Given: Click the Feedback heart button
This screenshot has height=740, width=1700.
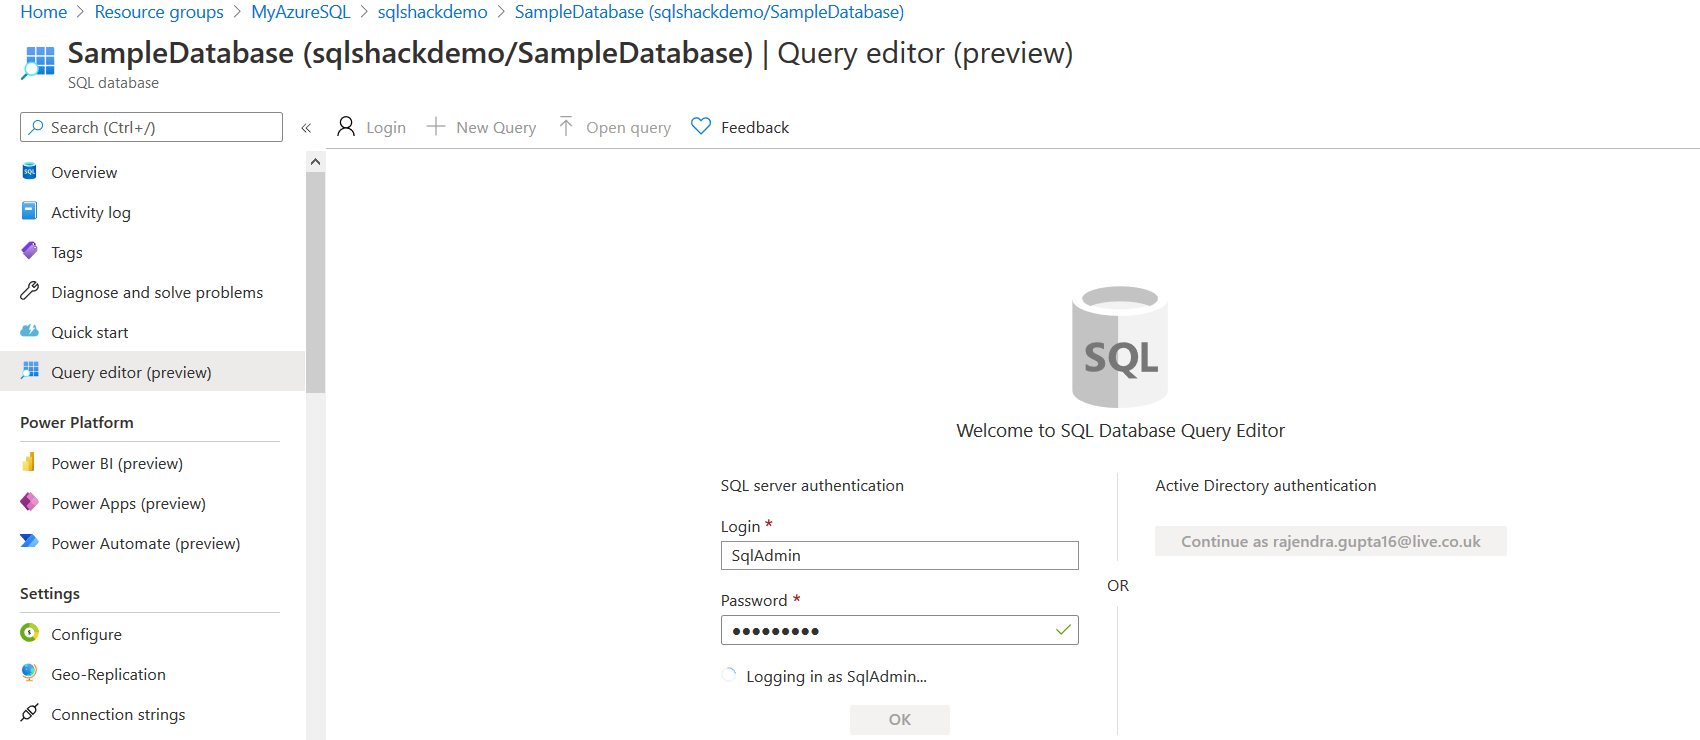Looking at the screenshot, I should [740, 127].
